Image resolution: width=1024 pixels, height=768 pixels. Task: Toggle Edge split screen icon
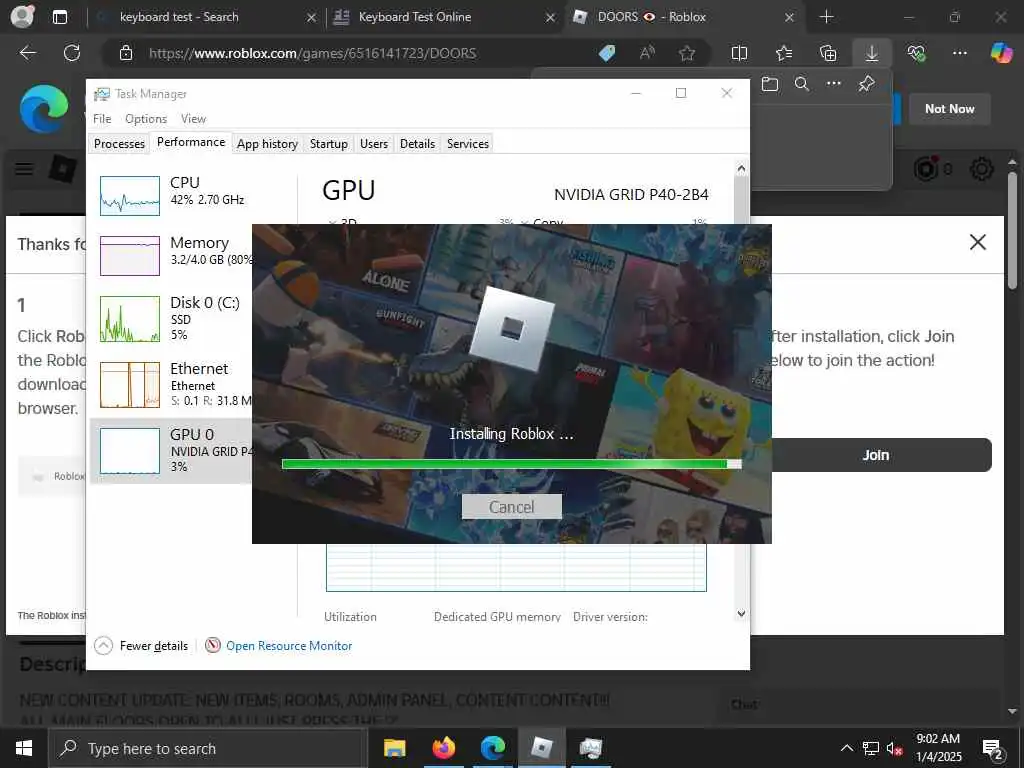(x=739, y=53)
